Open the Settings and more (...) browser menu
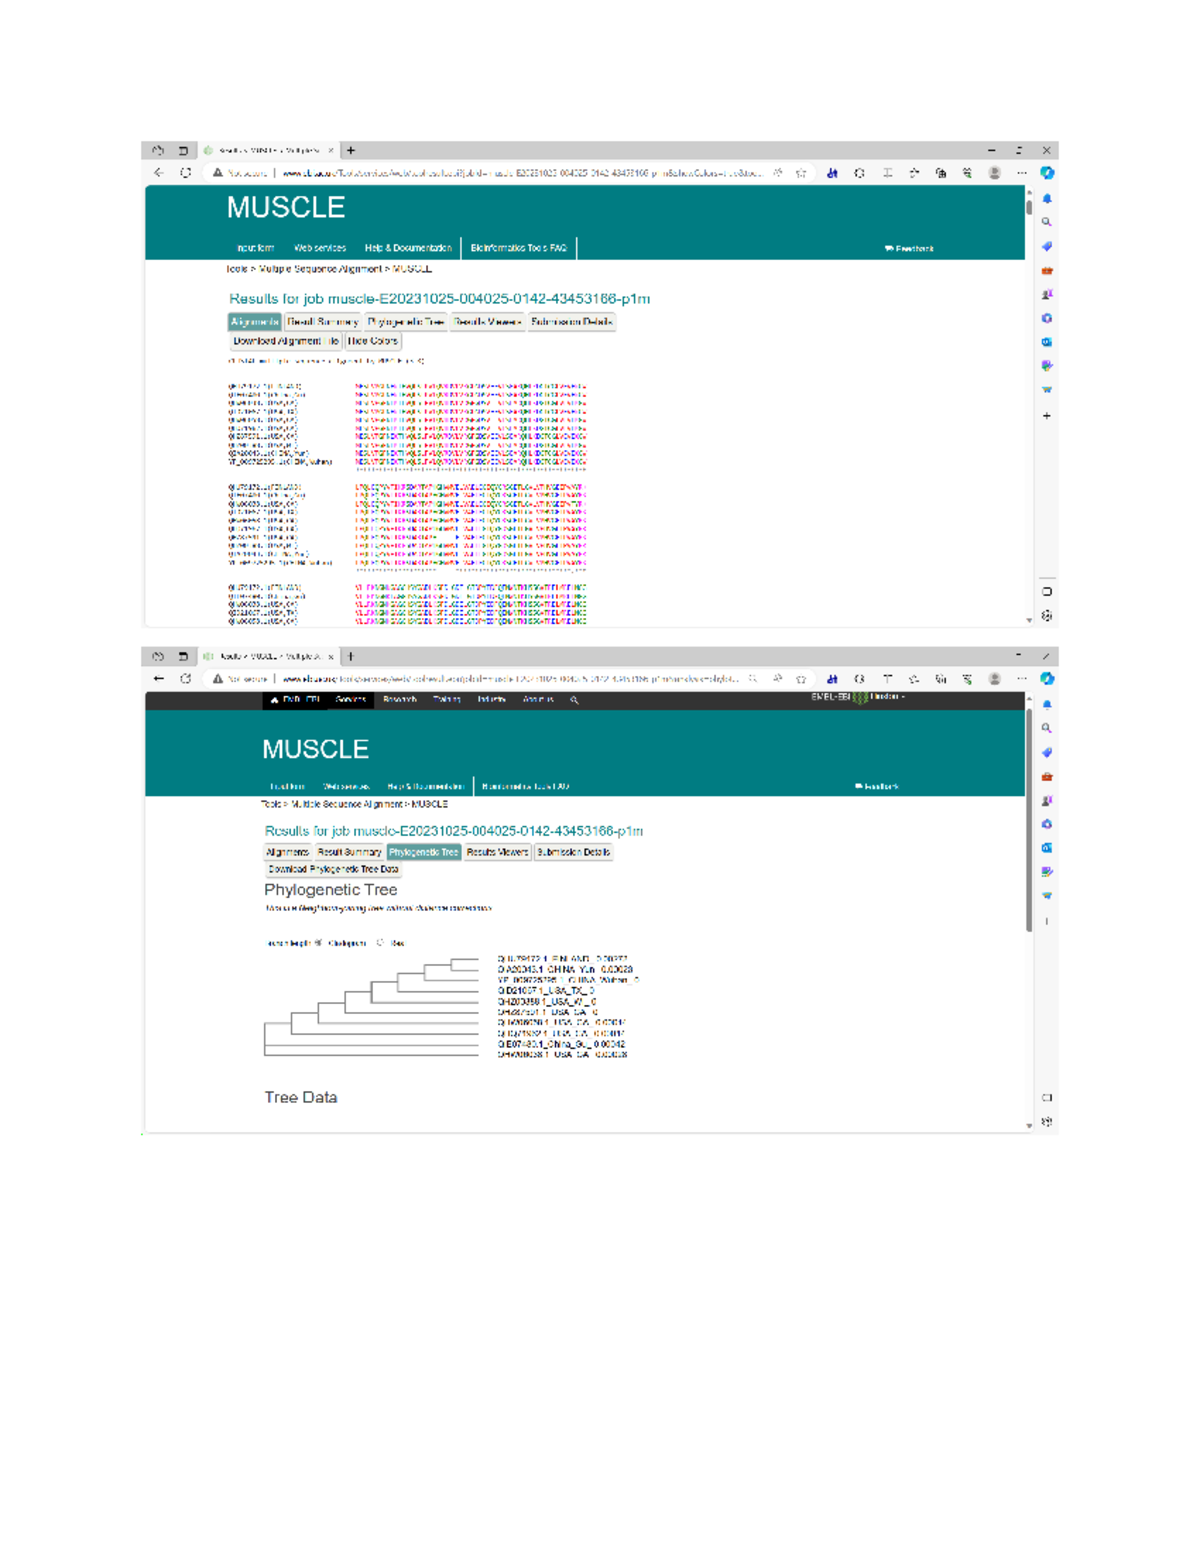This screenshot has width=1200, height=1553. click(1021, 171)
